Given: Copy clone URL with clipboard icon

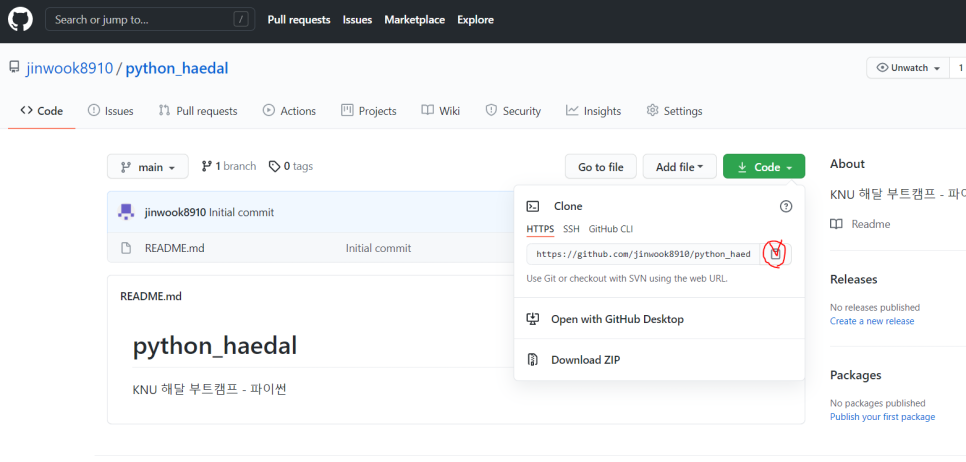Looking at the screenshot, I should (776, 254).
